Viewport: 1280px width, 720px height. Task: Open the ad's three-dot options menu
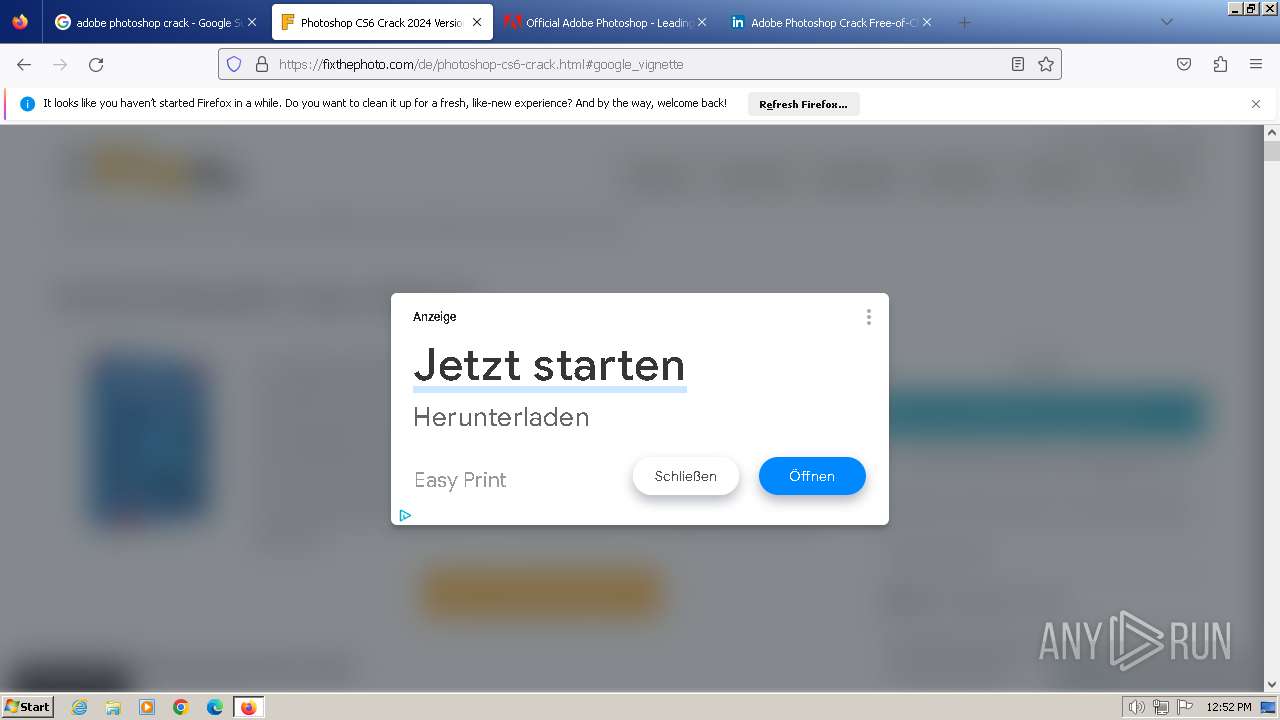point(869,317)
